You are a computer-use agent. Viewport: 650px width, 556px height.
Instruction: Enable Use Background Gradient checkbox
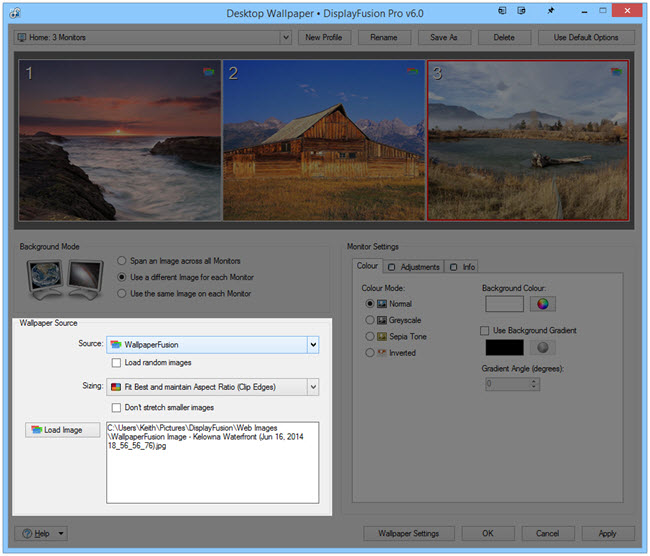pos(484,330)
